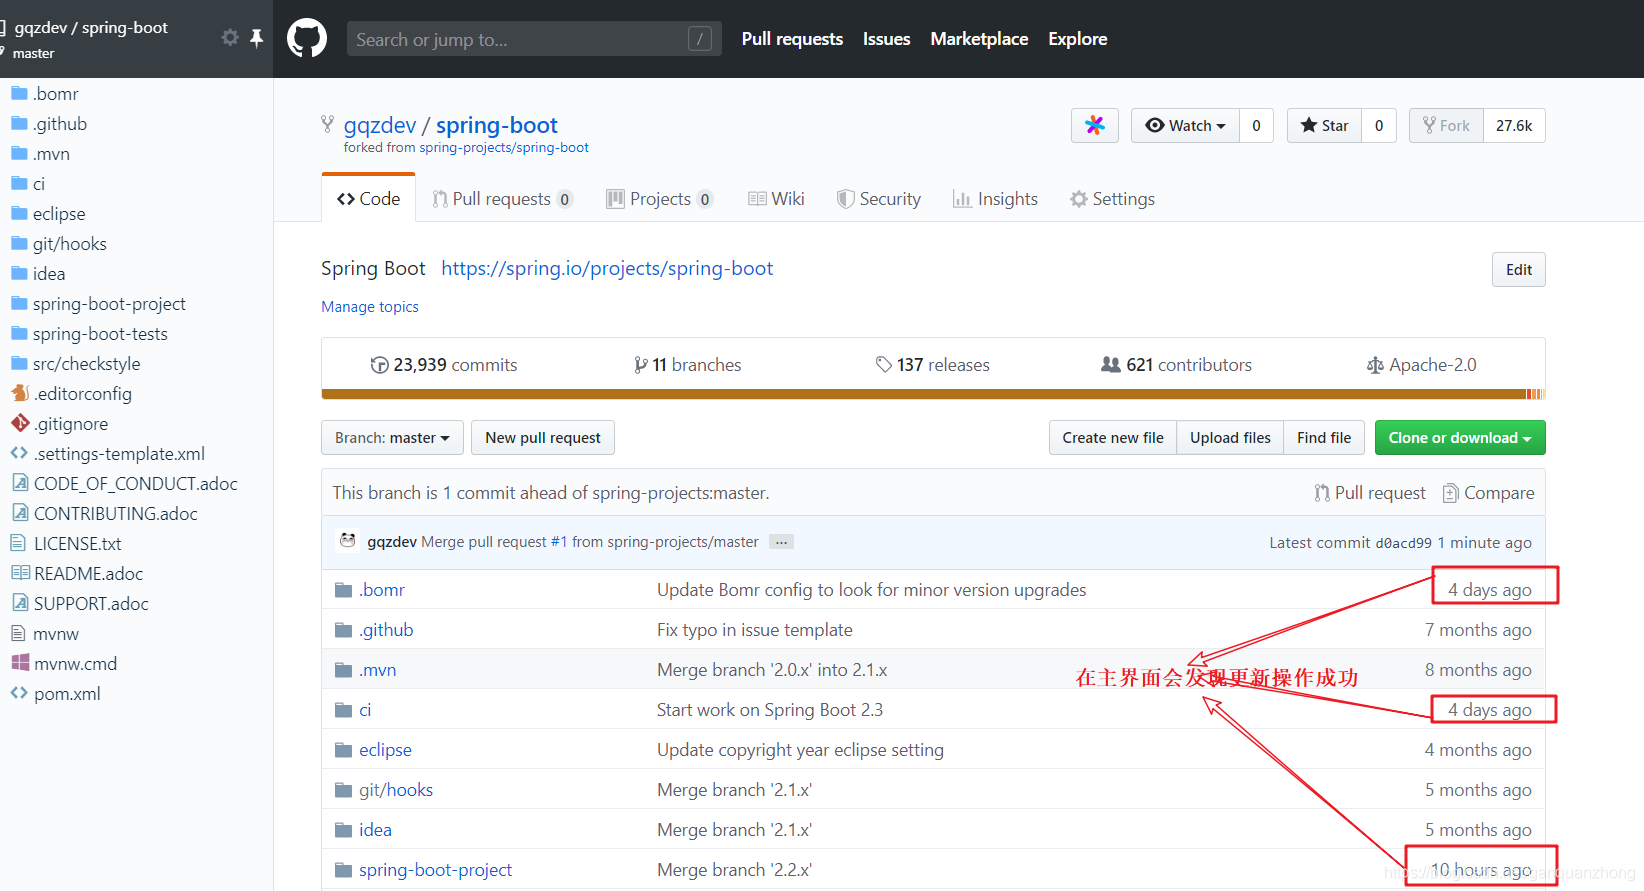Viewport: 1644px width, 891px height.
Task: Expand src/checkstyle folder in sidebar tree
Action: click(86, 364)
